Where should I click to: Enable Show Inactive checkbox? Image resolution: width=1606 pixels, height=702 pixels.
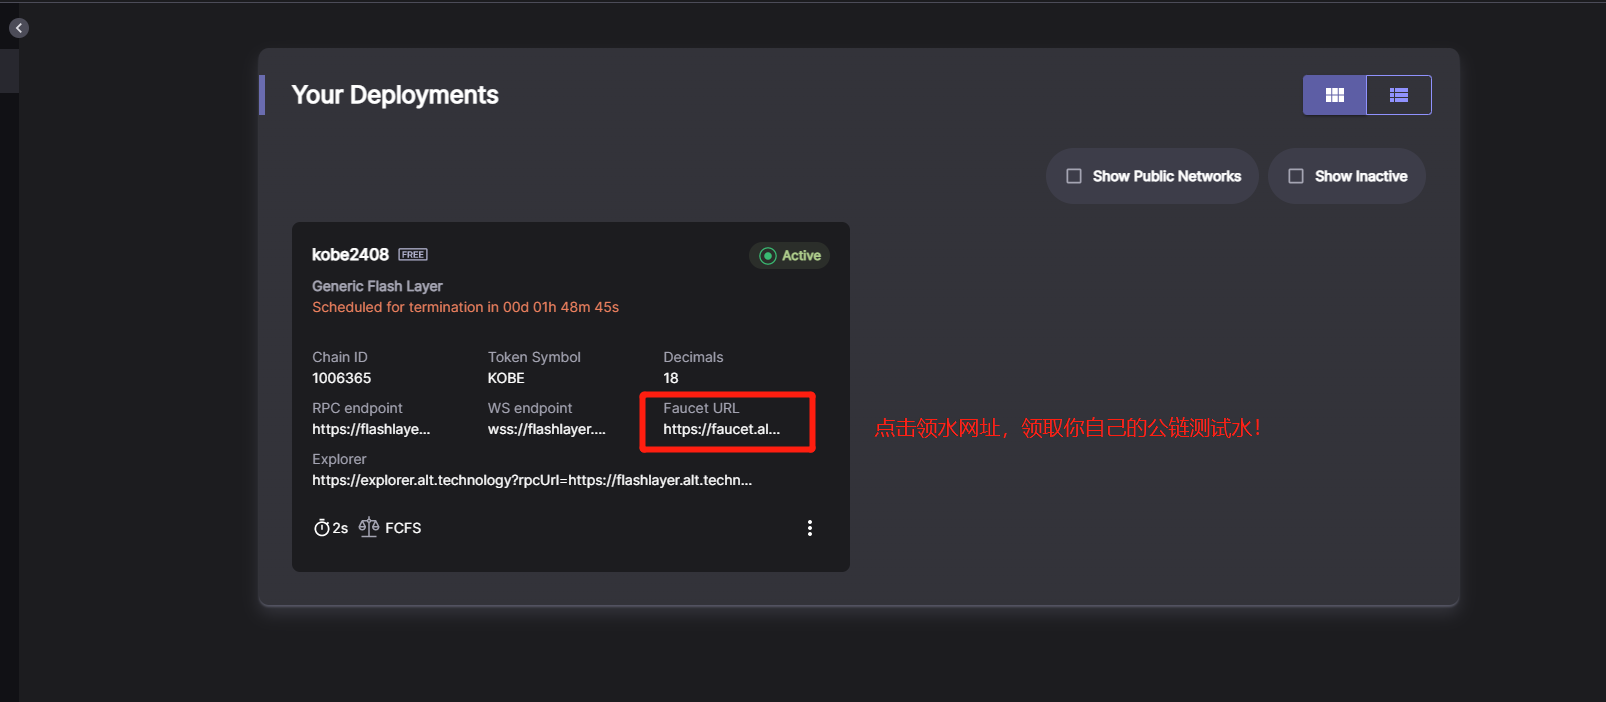(x=1296, y=176)
